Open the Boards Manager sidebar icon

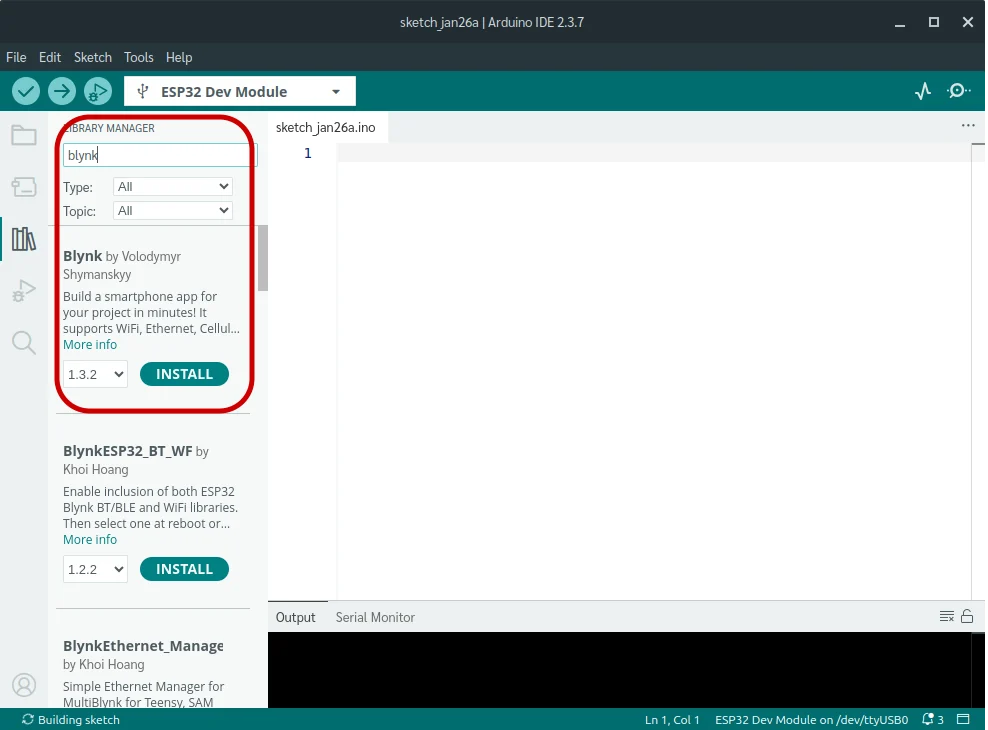point(24,187)
